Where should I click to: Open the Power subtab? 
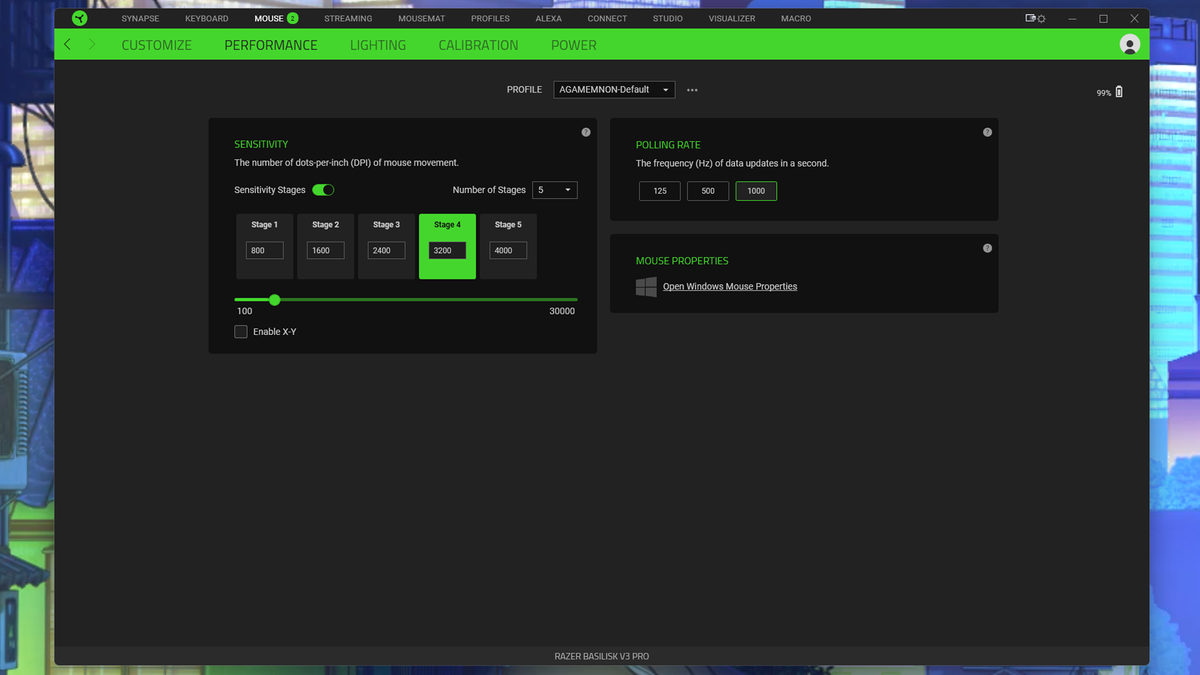(573, 45)
